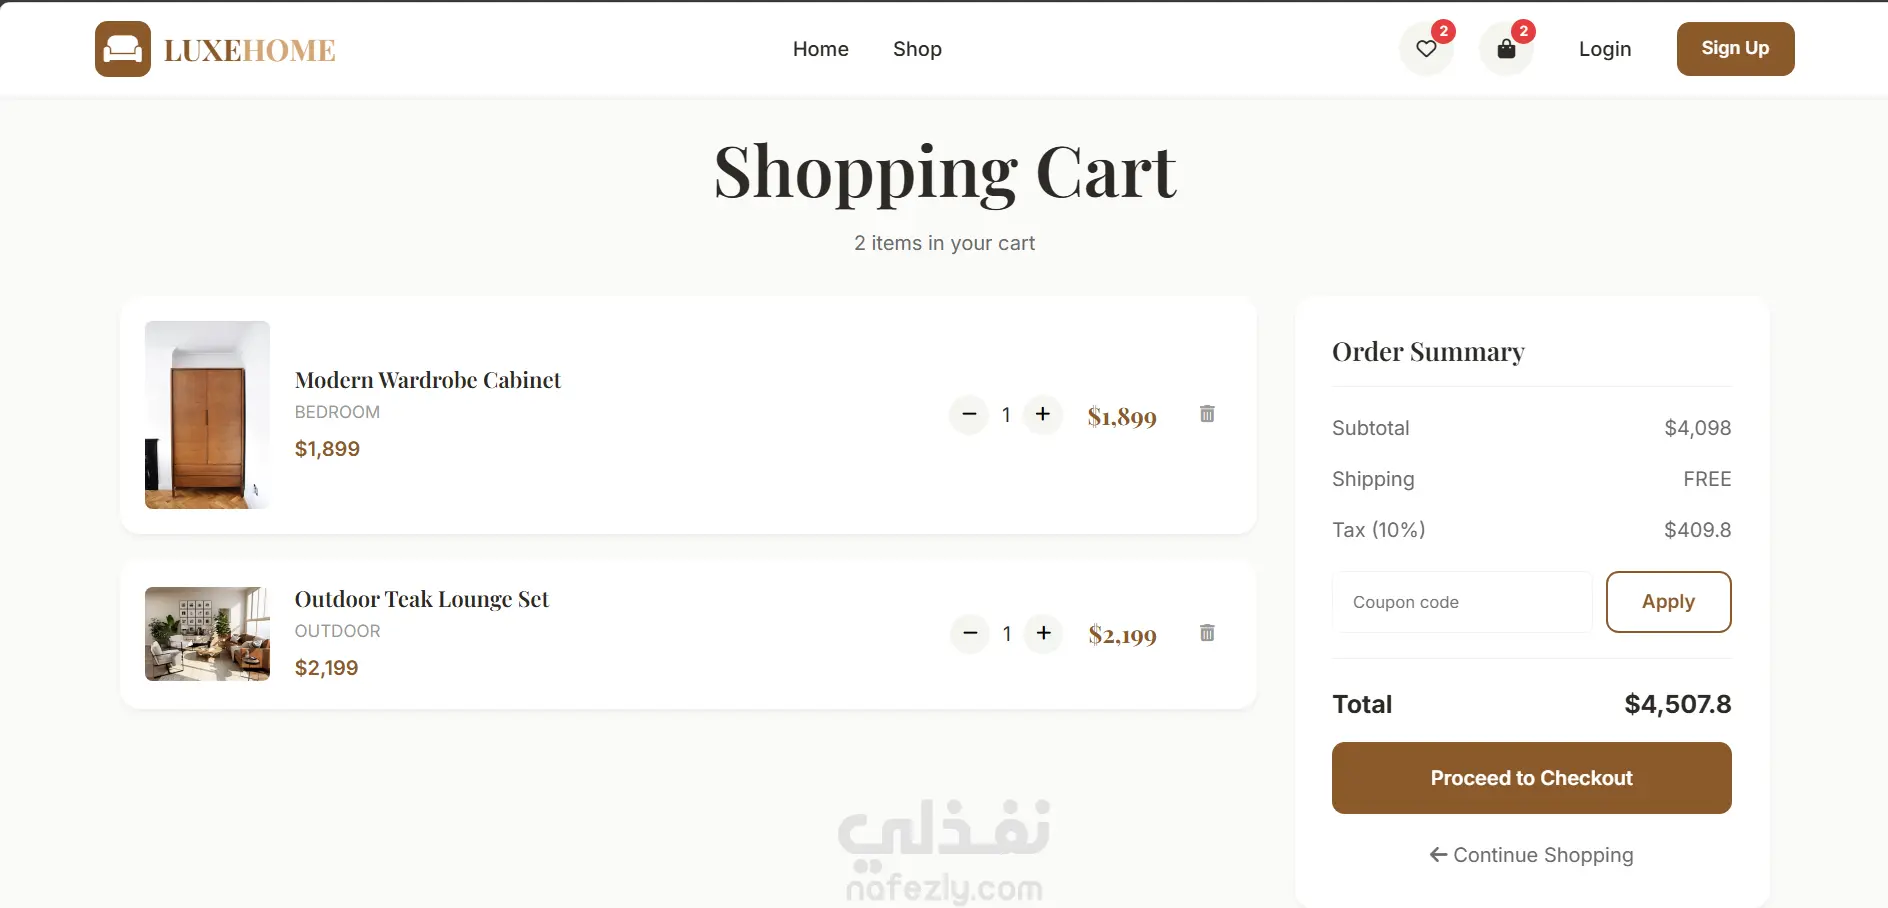Screen dimensions: 1888x908
Task: Decrease Modern Wardrobe Cabinet quantity
Action: 969,414
